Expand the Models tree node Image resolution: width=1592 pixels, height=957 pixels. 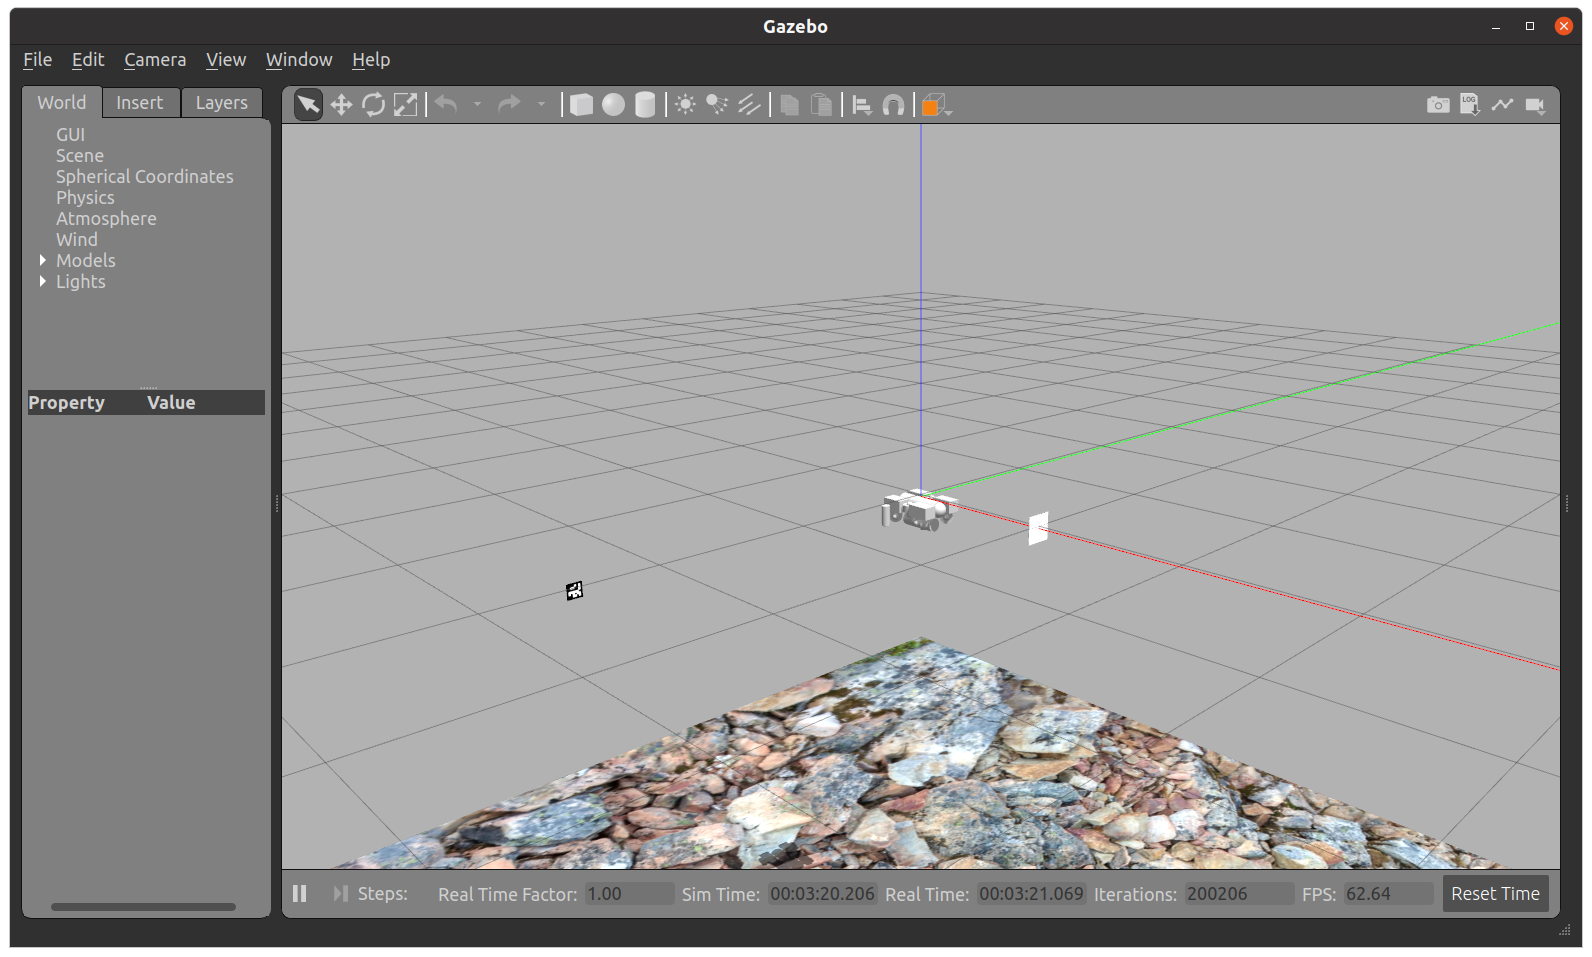(x=43, y=260)
